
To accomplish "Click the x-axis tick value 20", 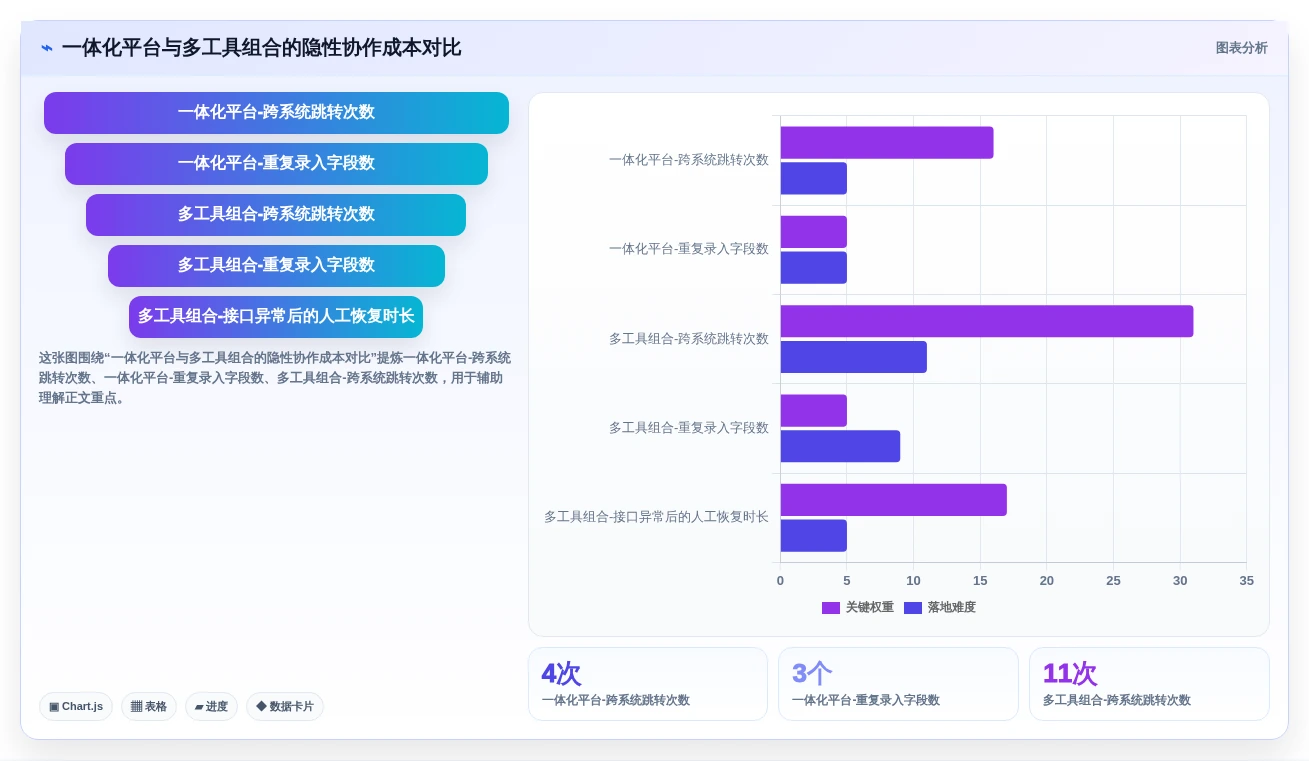I will (1047, 581).
